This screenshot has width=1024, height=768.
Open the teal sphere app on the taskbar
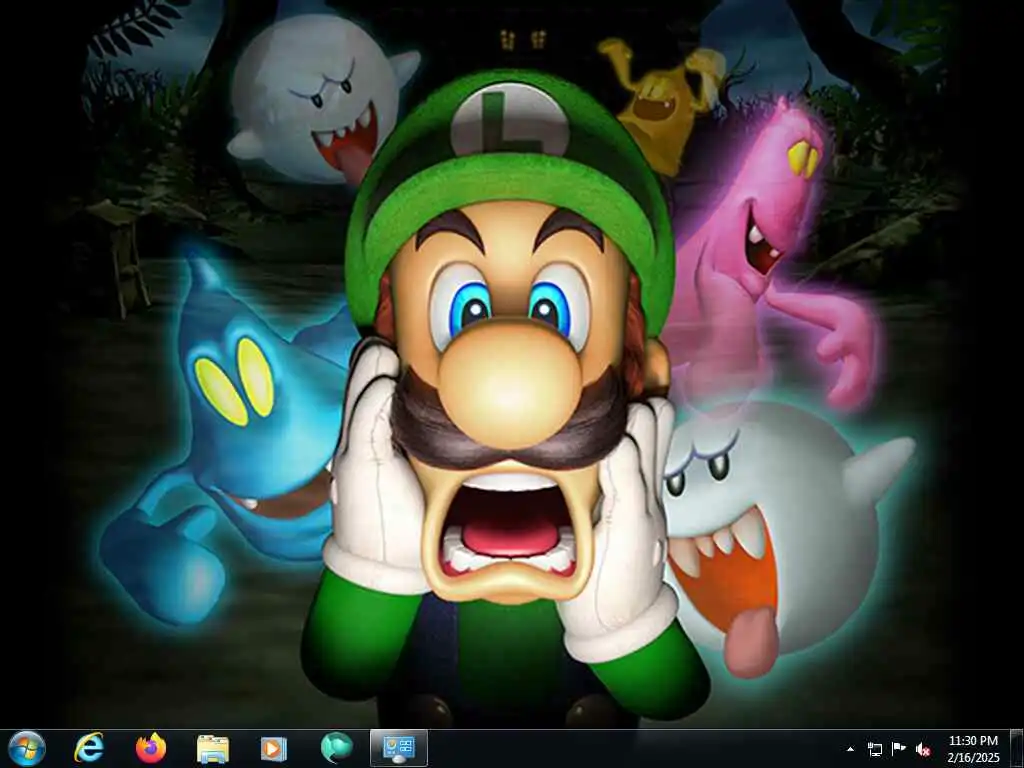point(336,748)
